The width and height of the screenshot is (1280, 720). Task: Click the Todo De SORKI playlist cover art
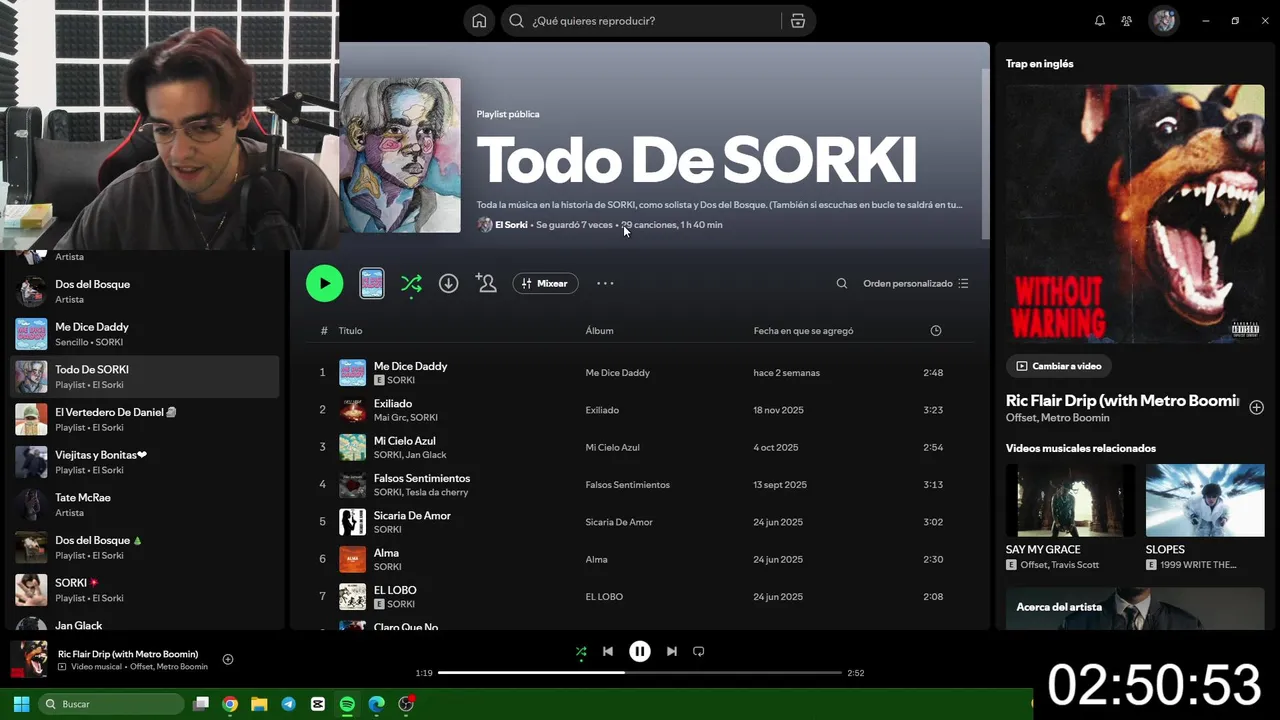pyautogui.click(x=400, y=155)
